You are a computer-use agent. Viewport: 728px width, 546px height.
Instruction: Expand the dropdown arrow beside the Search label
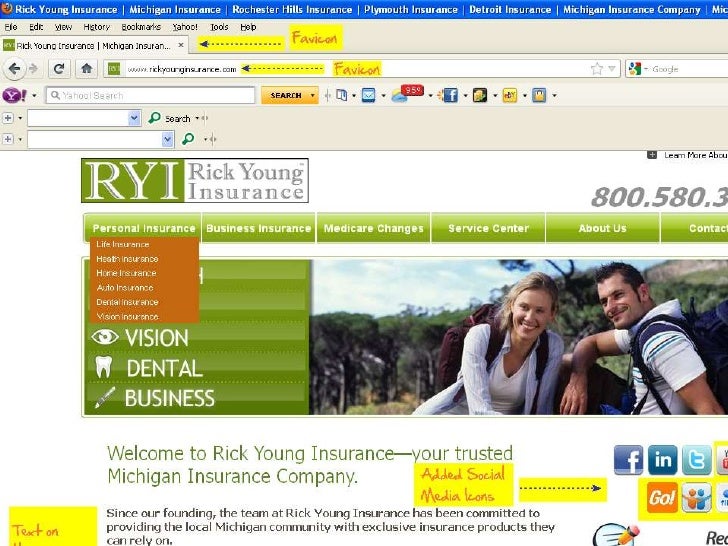pos(197,118)
